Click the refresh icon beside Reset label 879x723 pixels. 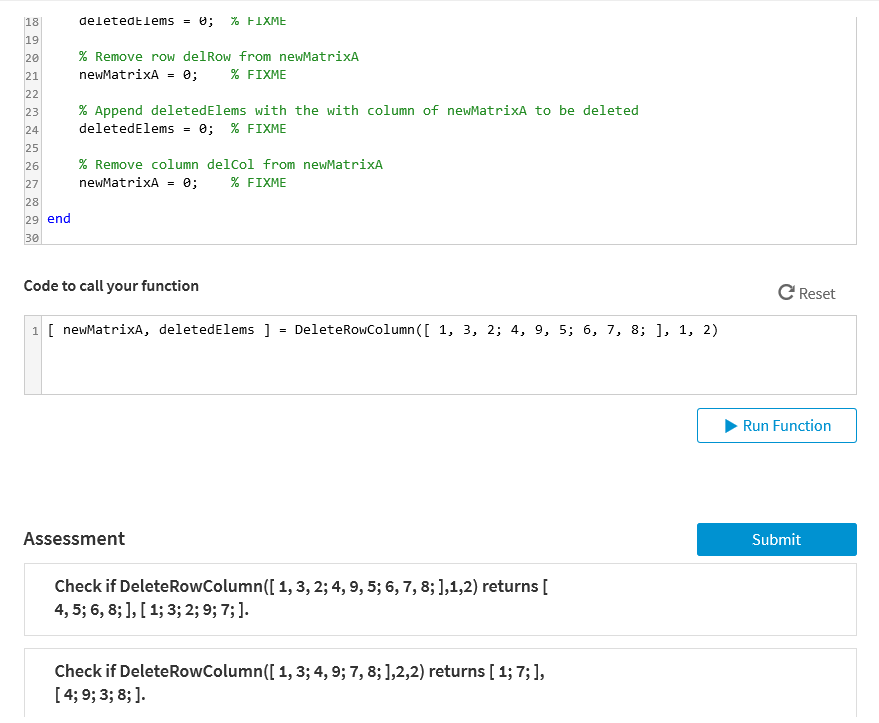point(789,293)
